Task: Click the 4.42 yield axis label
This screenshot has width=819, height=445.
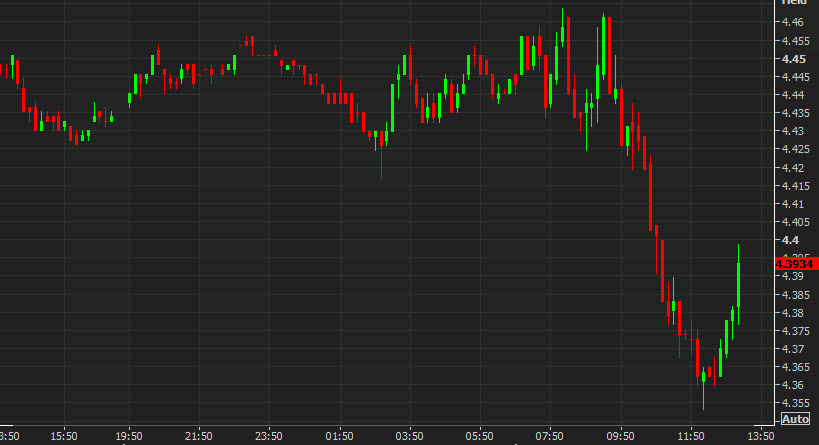Action: click(x=792, y=168)
